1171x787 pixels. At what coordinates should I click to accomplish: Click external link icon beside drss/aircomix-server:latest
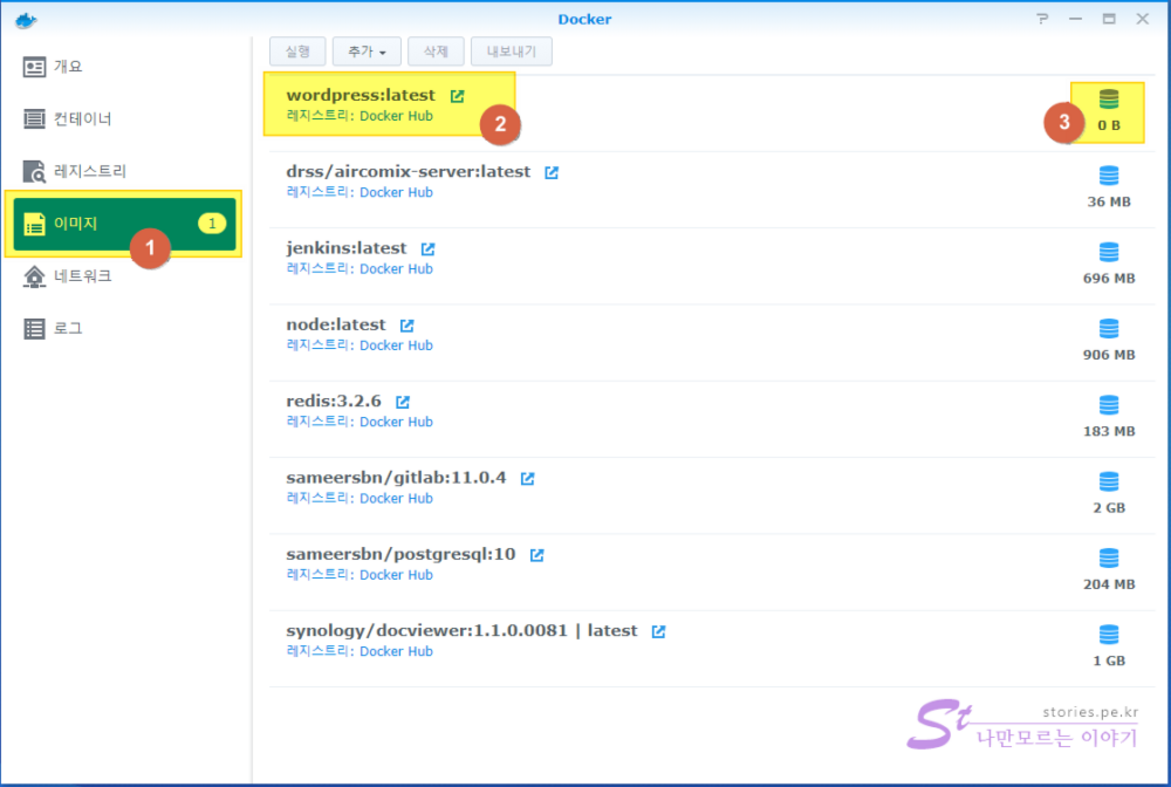coord(551,172)
